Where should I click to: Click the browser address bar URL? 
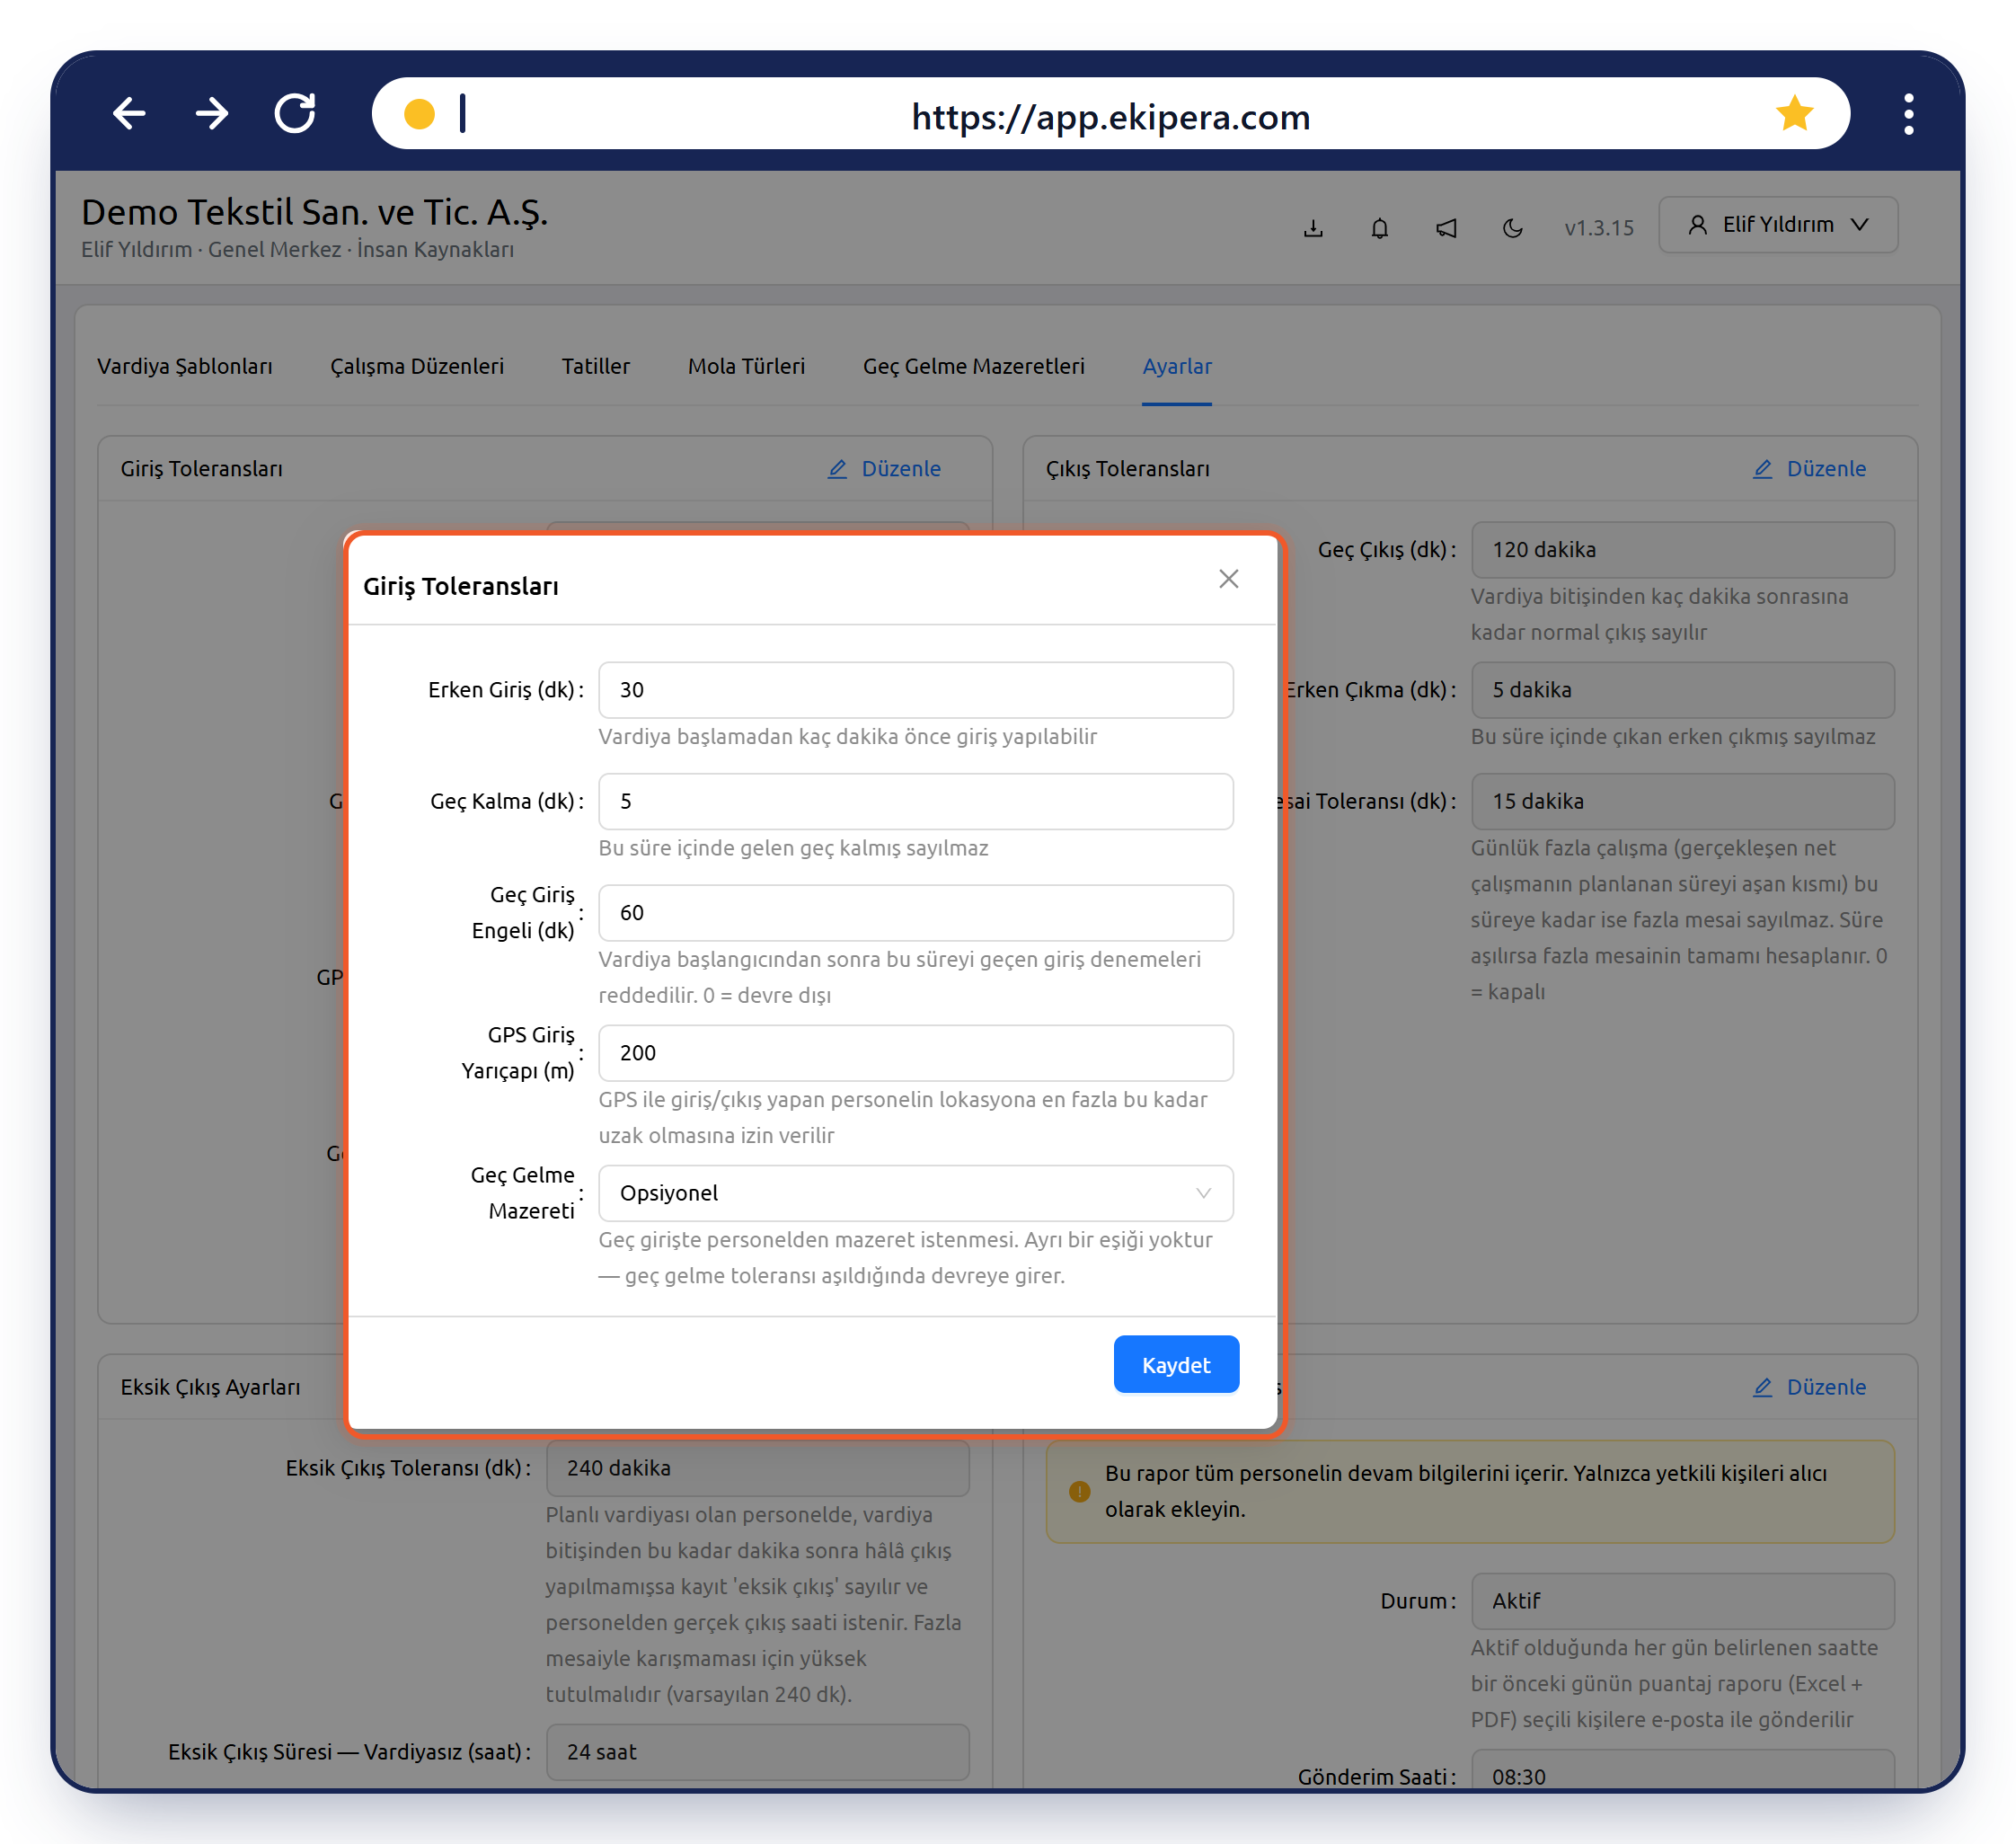(x=1110, y=117)
